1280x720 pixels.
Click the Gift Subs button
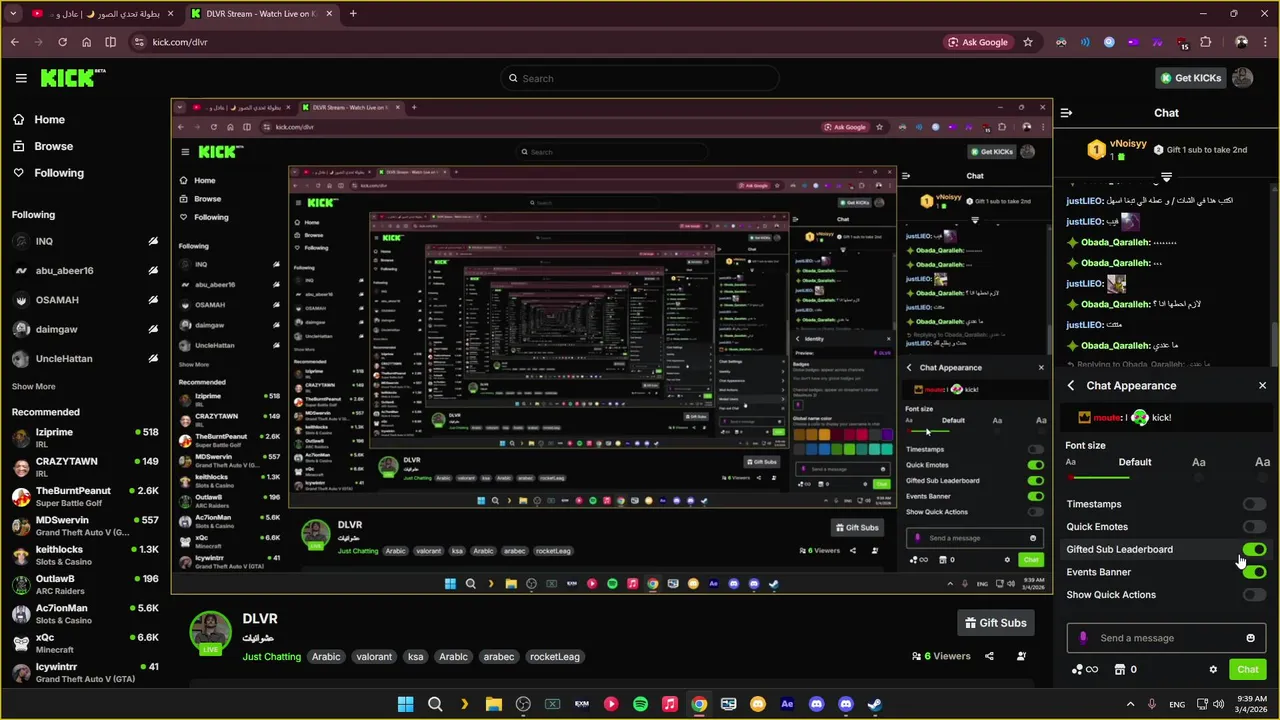point(995,623)
